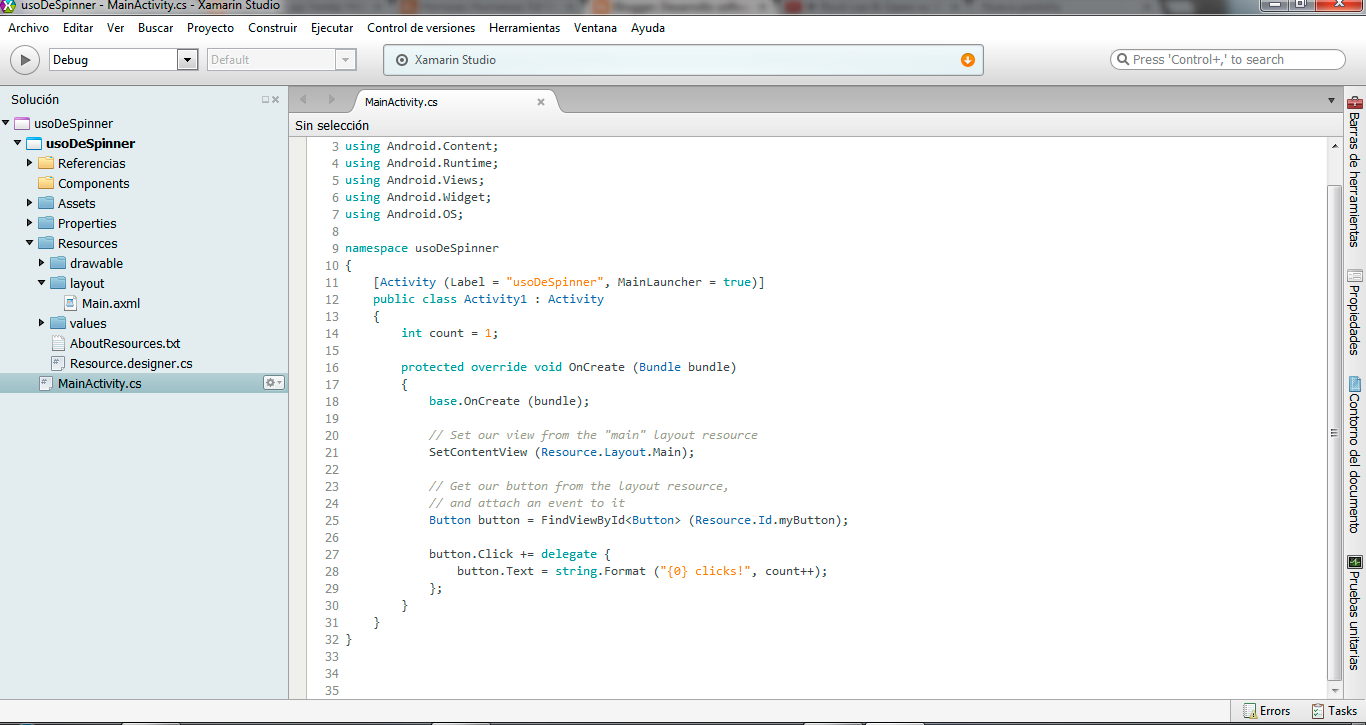The width and height of the screenshot is (1366, 725).
Task: Collapse the Resources folder
Action: tap(31, 243)
